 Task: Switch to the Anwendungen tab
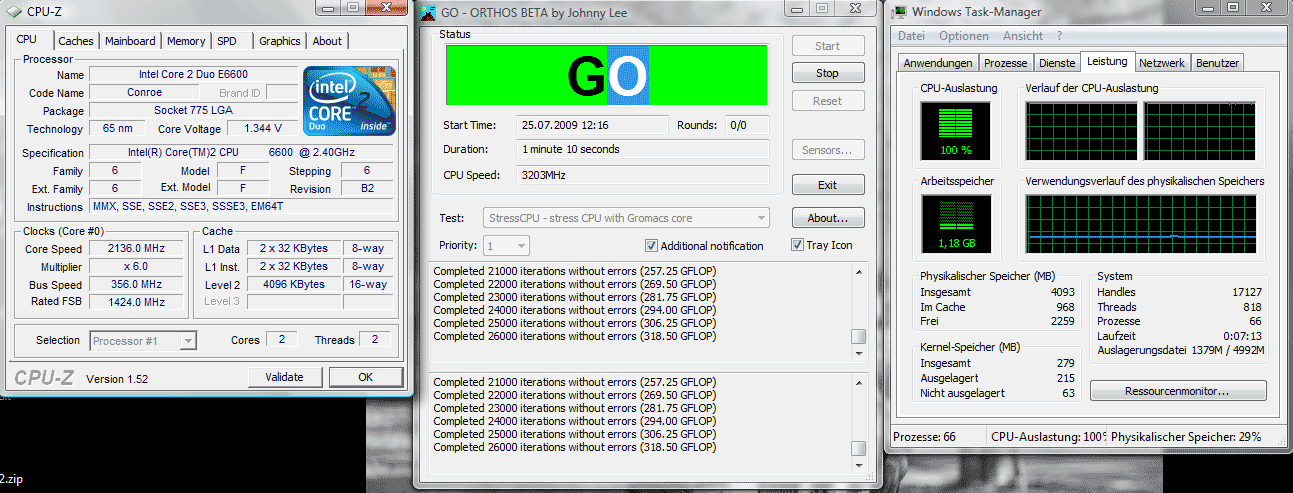pos(938,63)
